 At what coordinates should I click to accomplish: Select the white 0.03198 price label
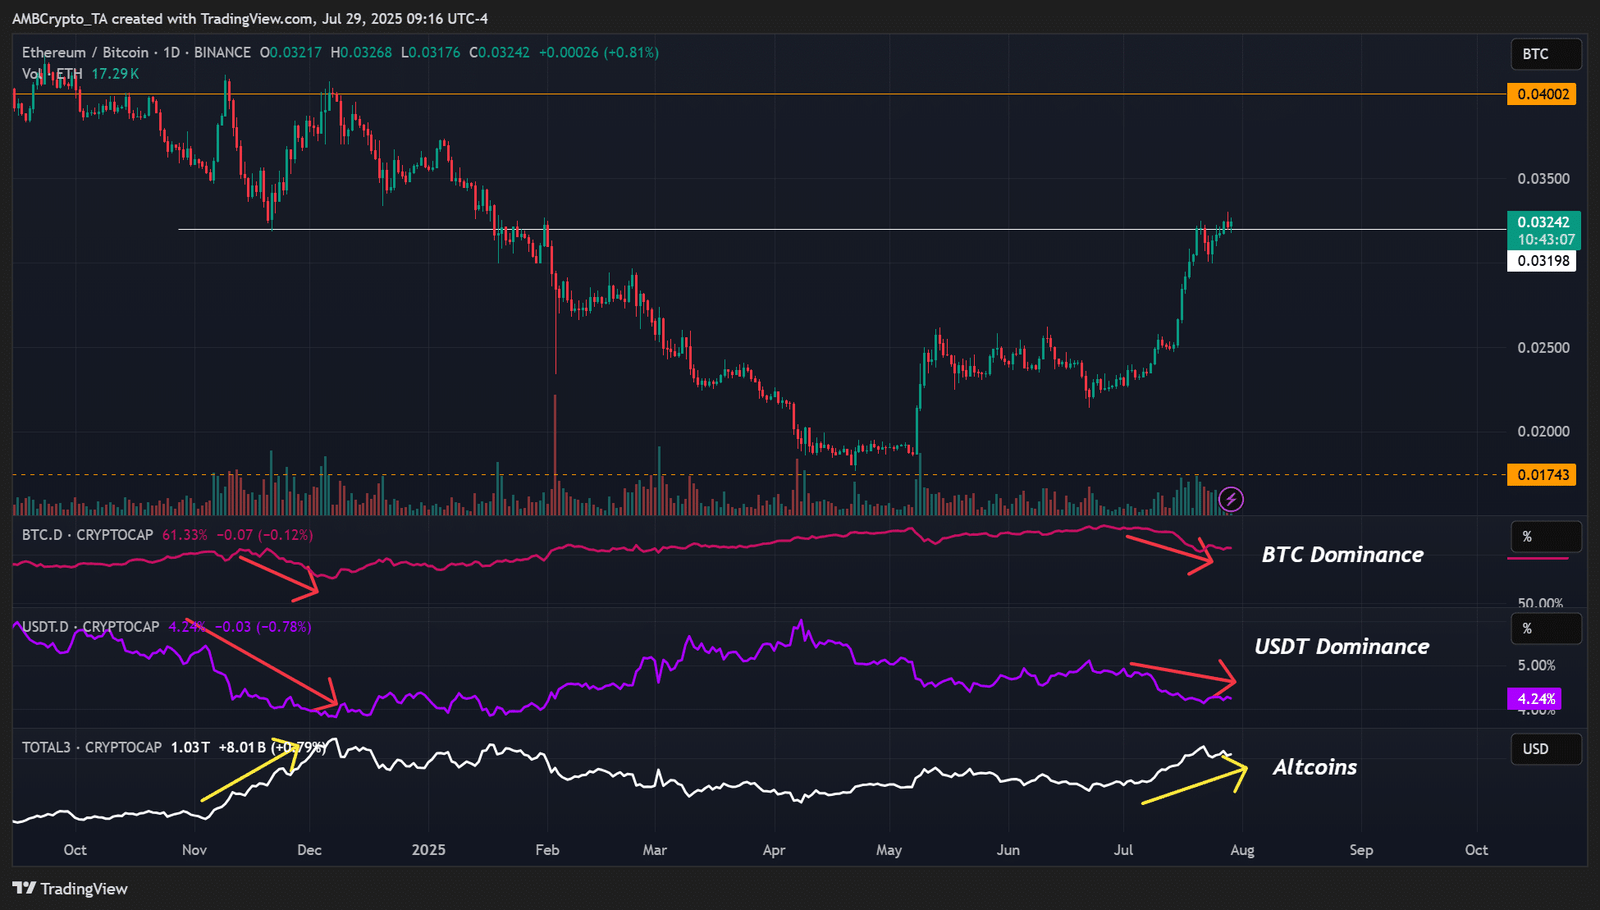coord(1542,261)
